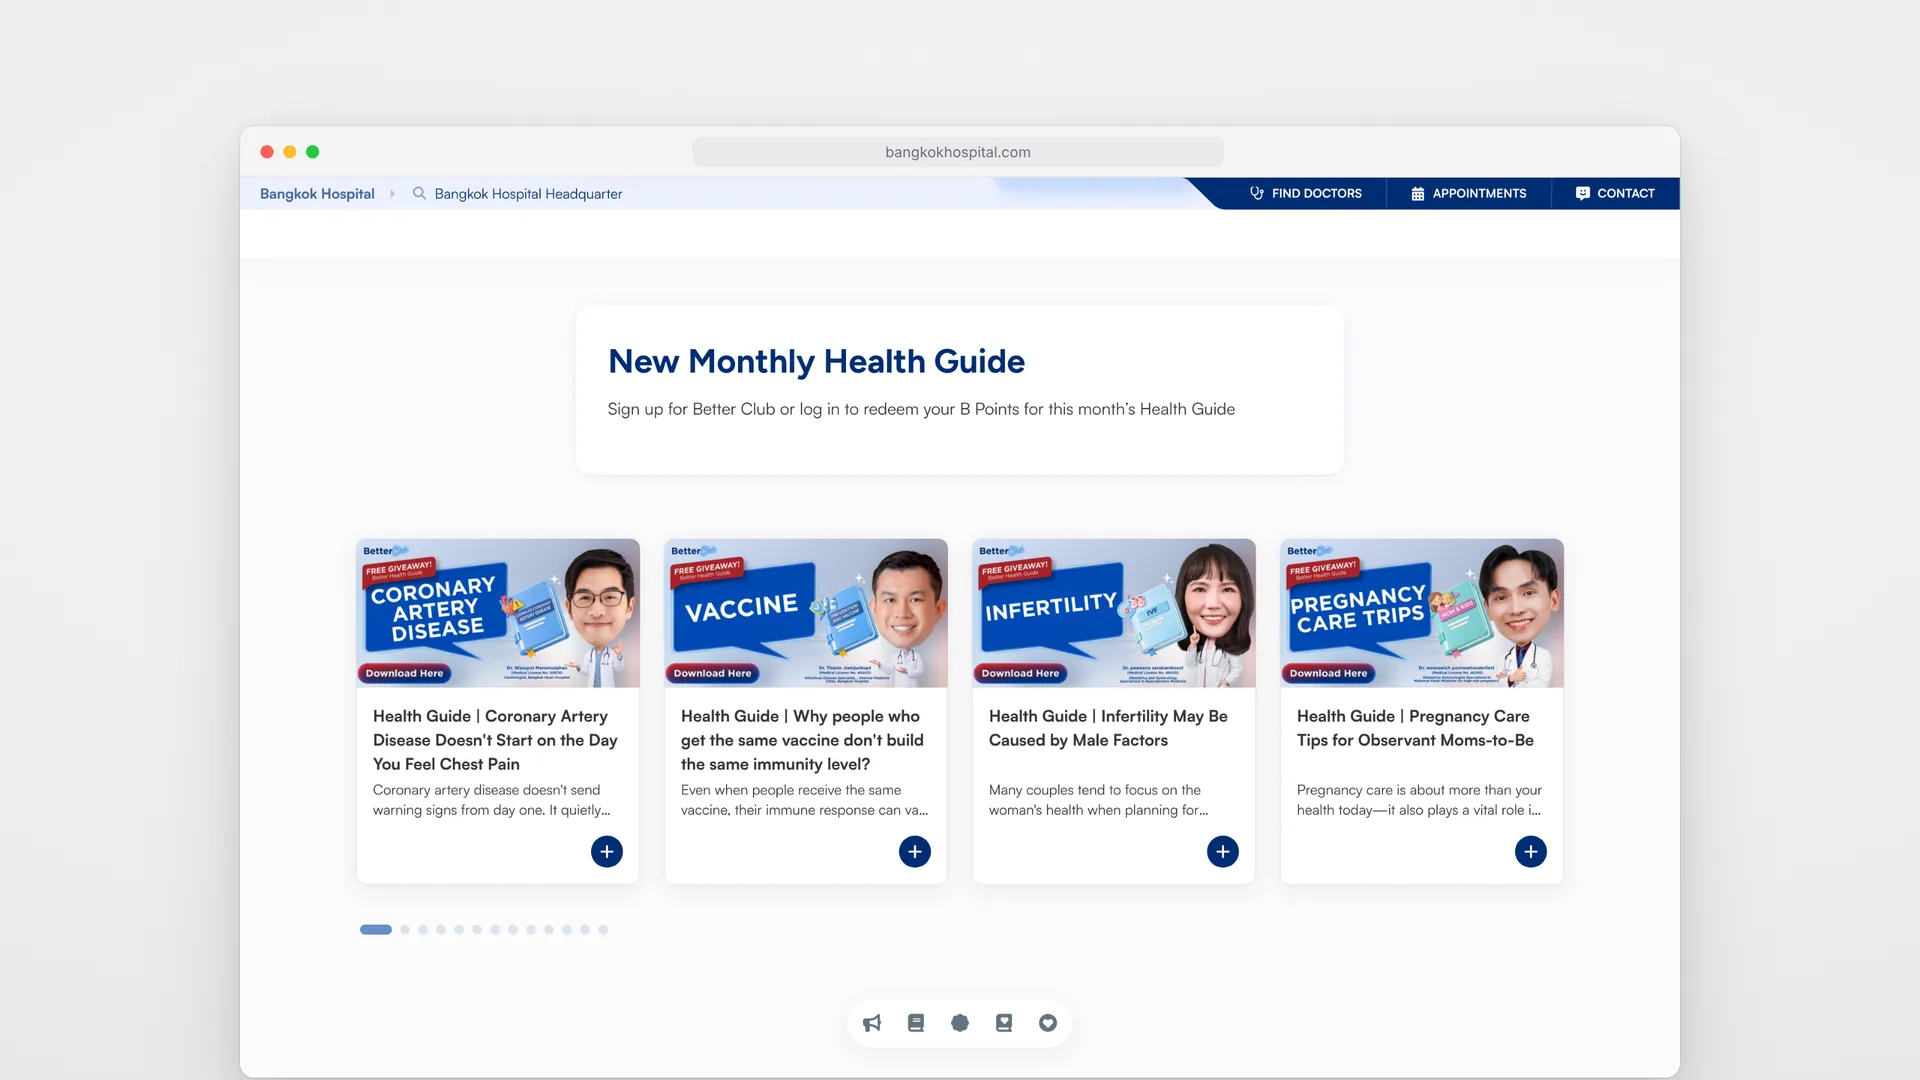Expand the vaccine guide card plus button
Viewport: 1920px width, 1080px height.
pyautogui.click(x=915, y=851)
